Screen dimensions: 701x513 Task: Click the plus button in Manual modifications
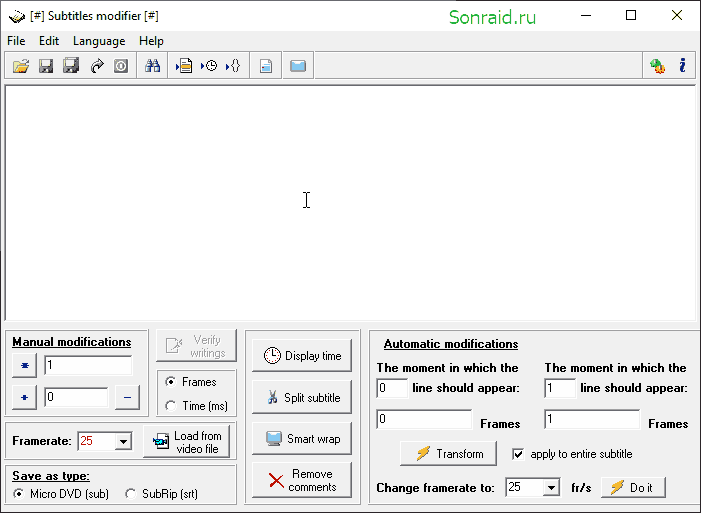pyautogui.click(x=25, y=397)
